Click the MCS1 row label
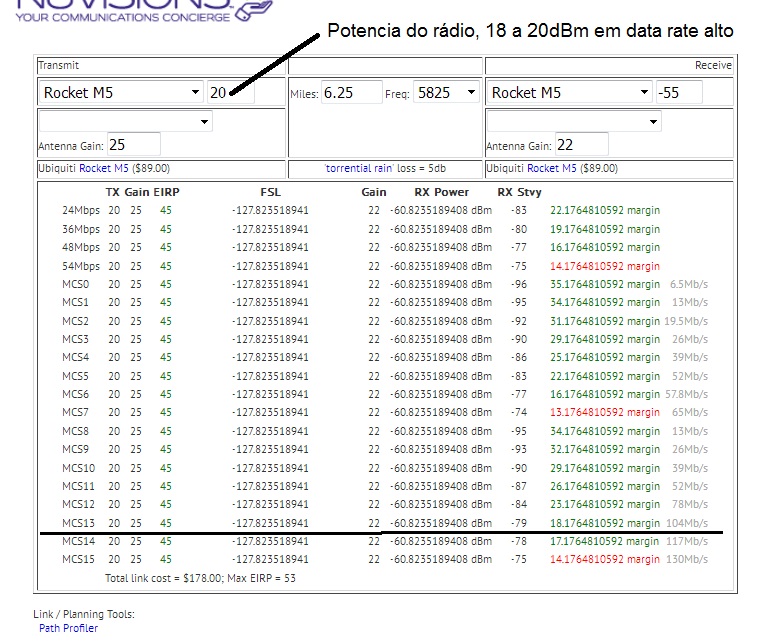760x642 pixels. click(x=76, y=302)
